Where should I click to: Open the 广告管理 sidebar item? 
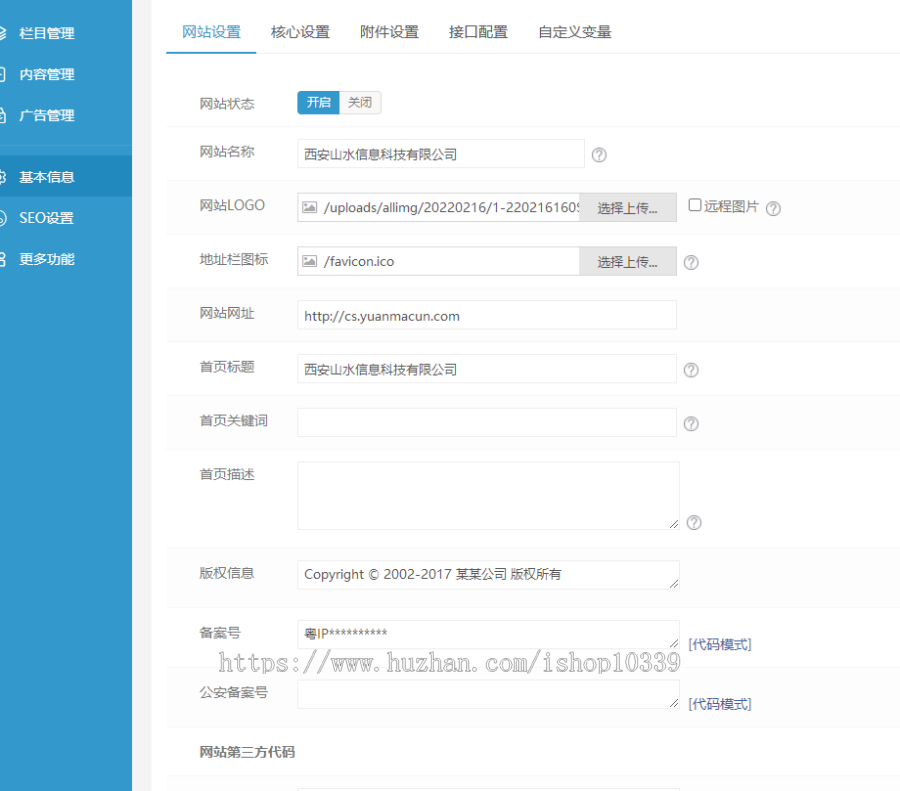[46, 115]
